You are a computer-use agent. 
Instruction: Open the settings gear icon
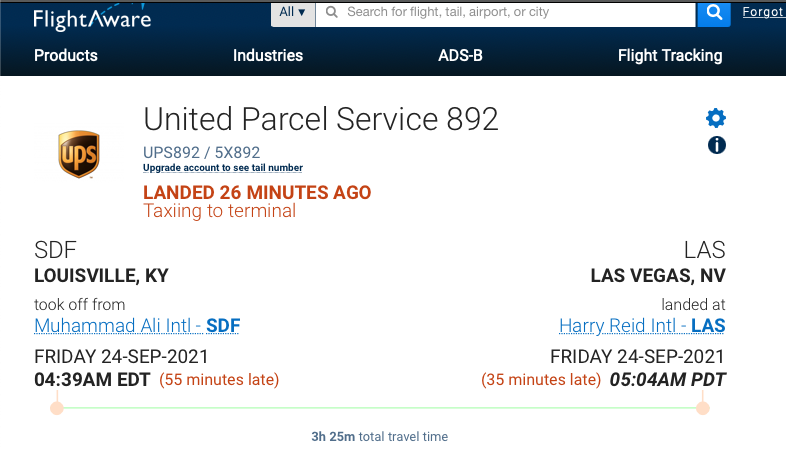tap(716, 119)
